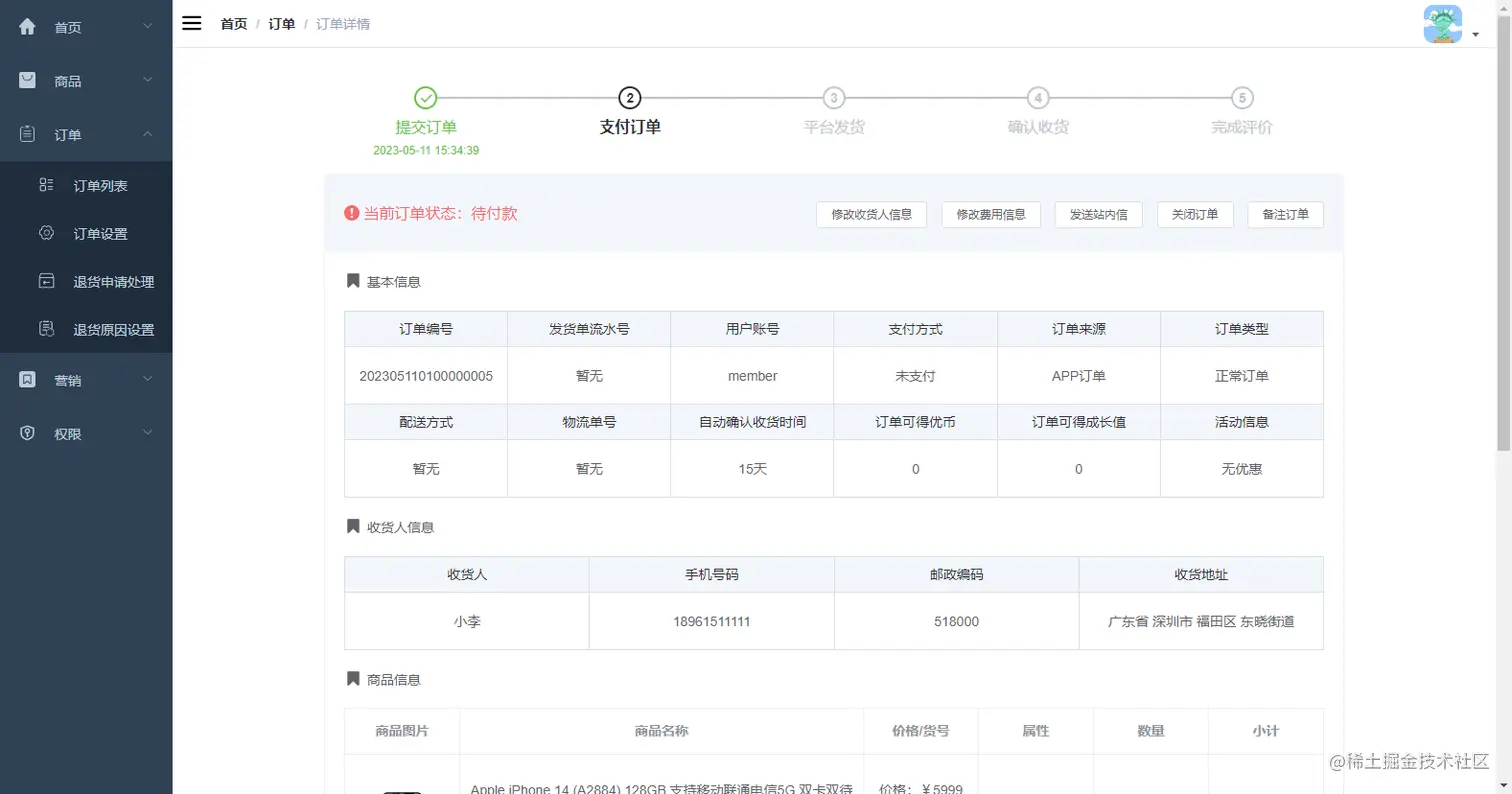Click the 退货申请处理 return icon
The width and height of the screenshot is (1512, 794).
pos(46,281)
